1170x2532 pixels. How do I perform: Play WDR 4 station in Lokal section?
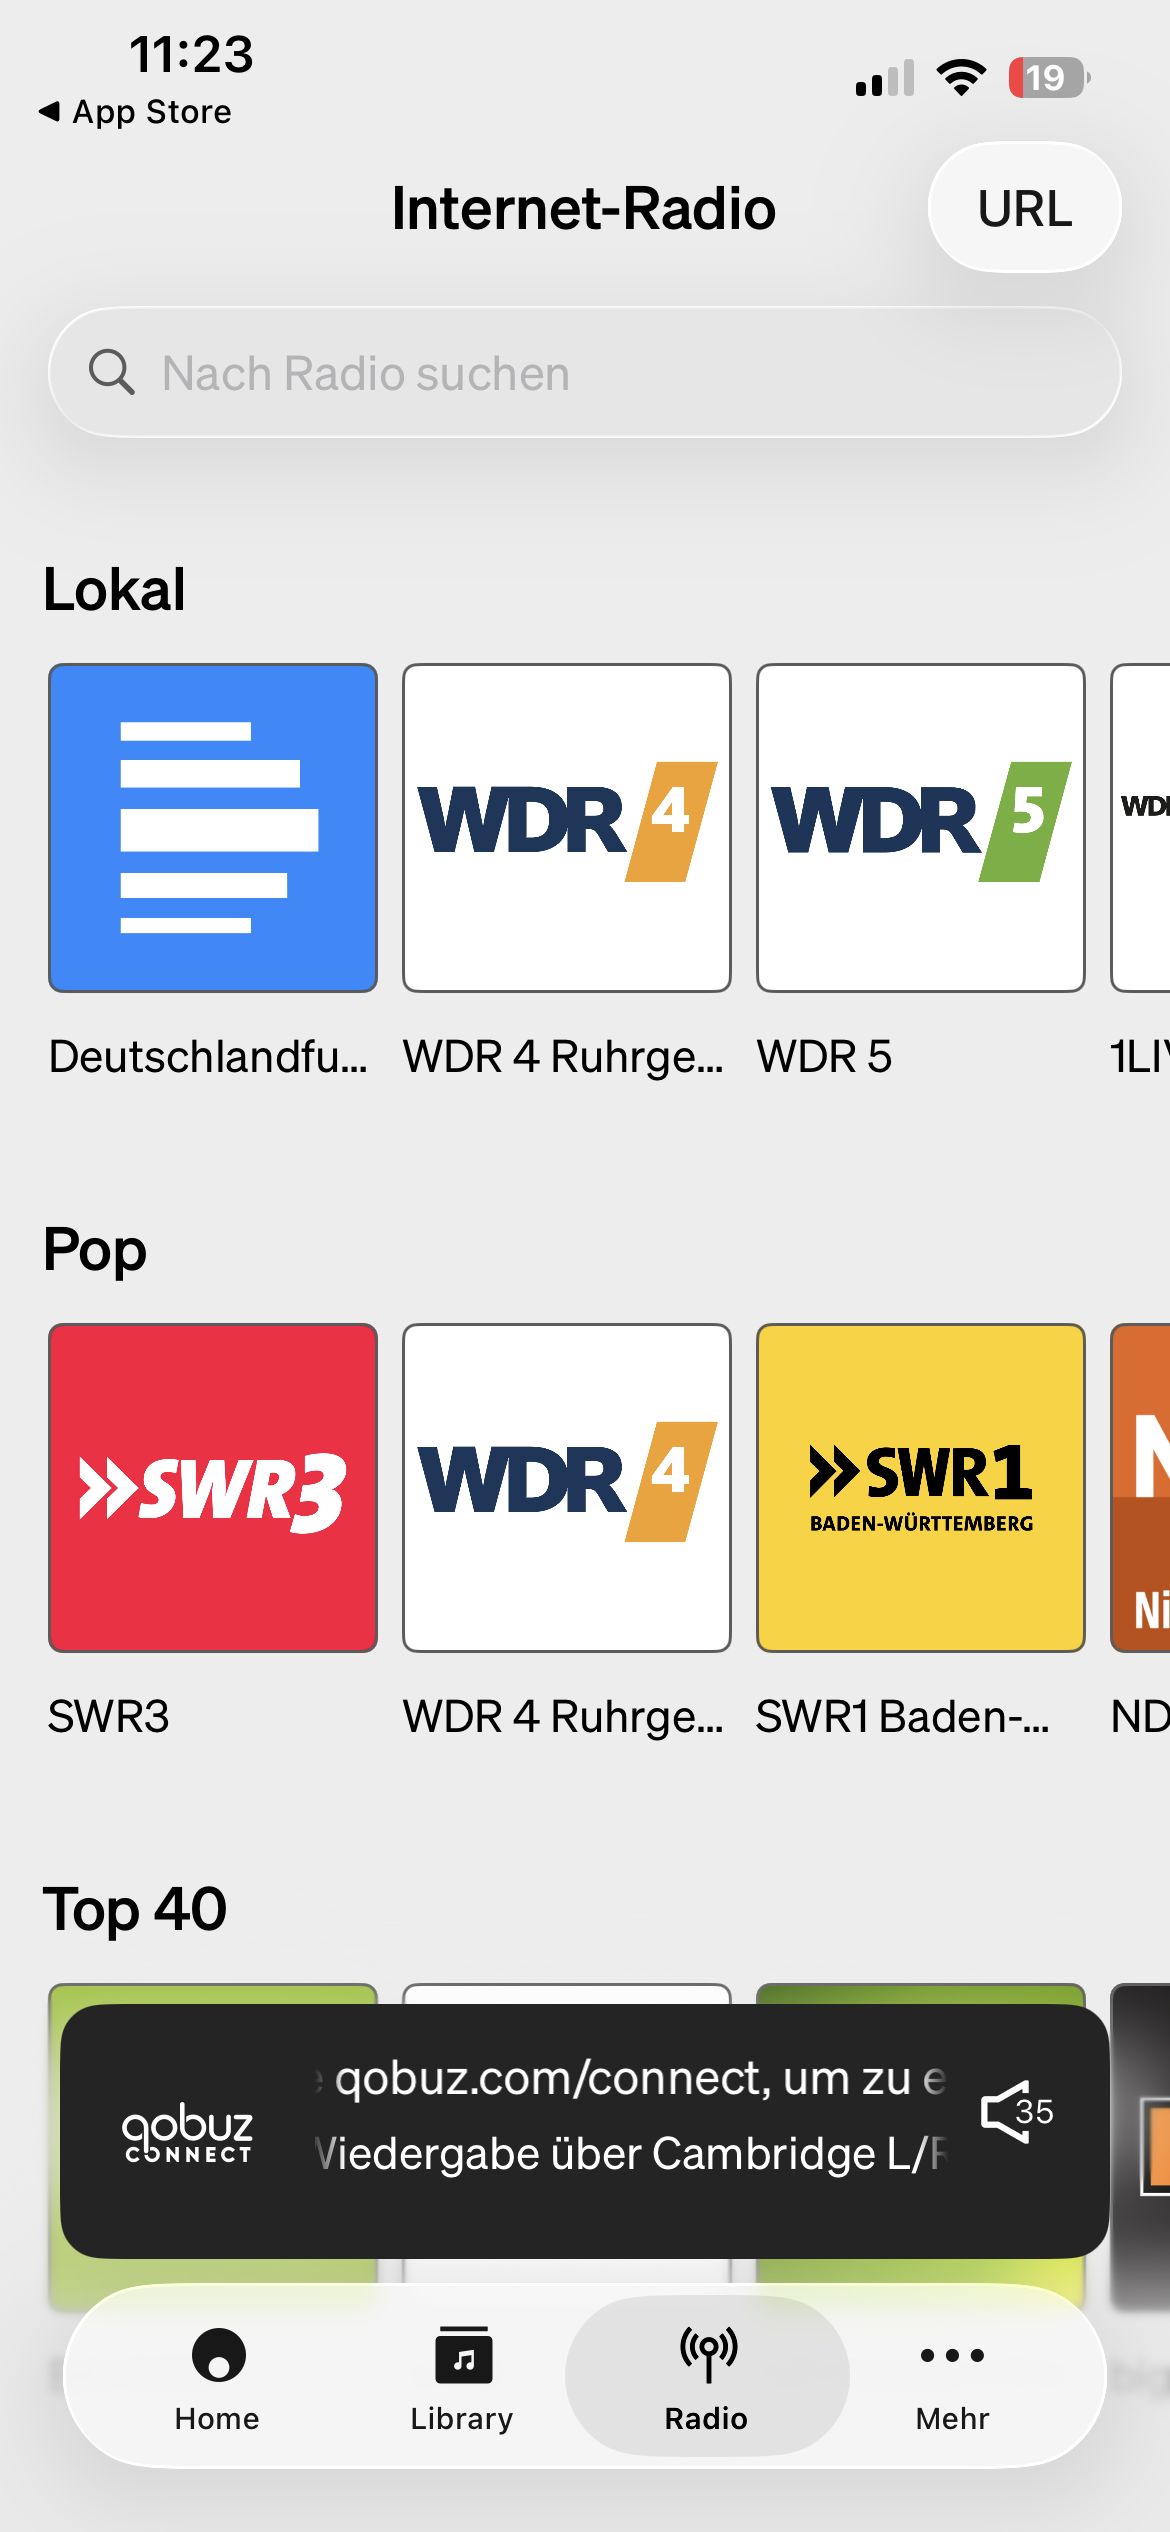(567, 828)
